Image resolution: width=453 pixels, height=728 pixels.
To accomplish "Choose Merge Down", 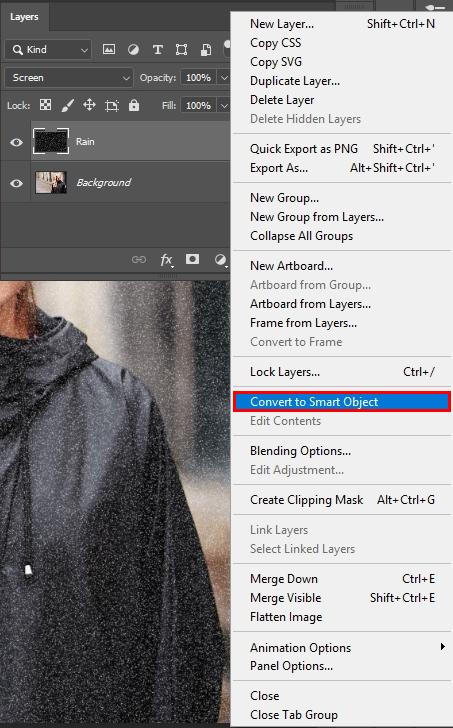I will (284, 579).
